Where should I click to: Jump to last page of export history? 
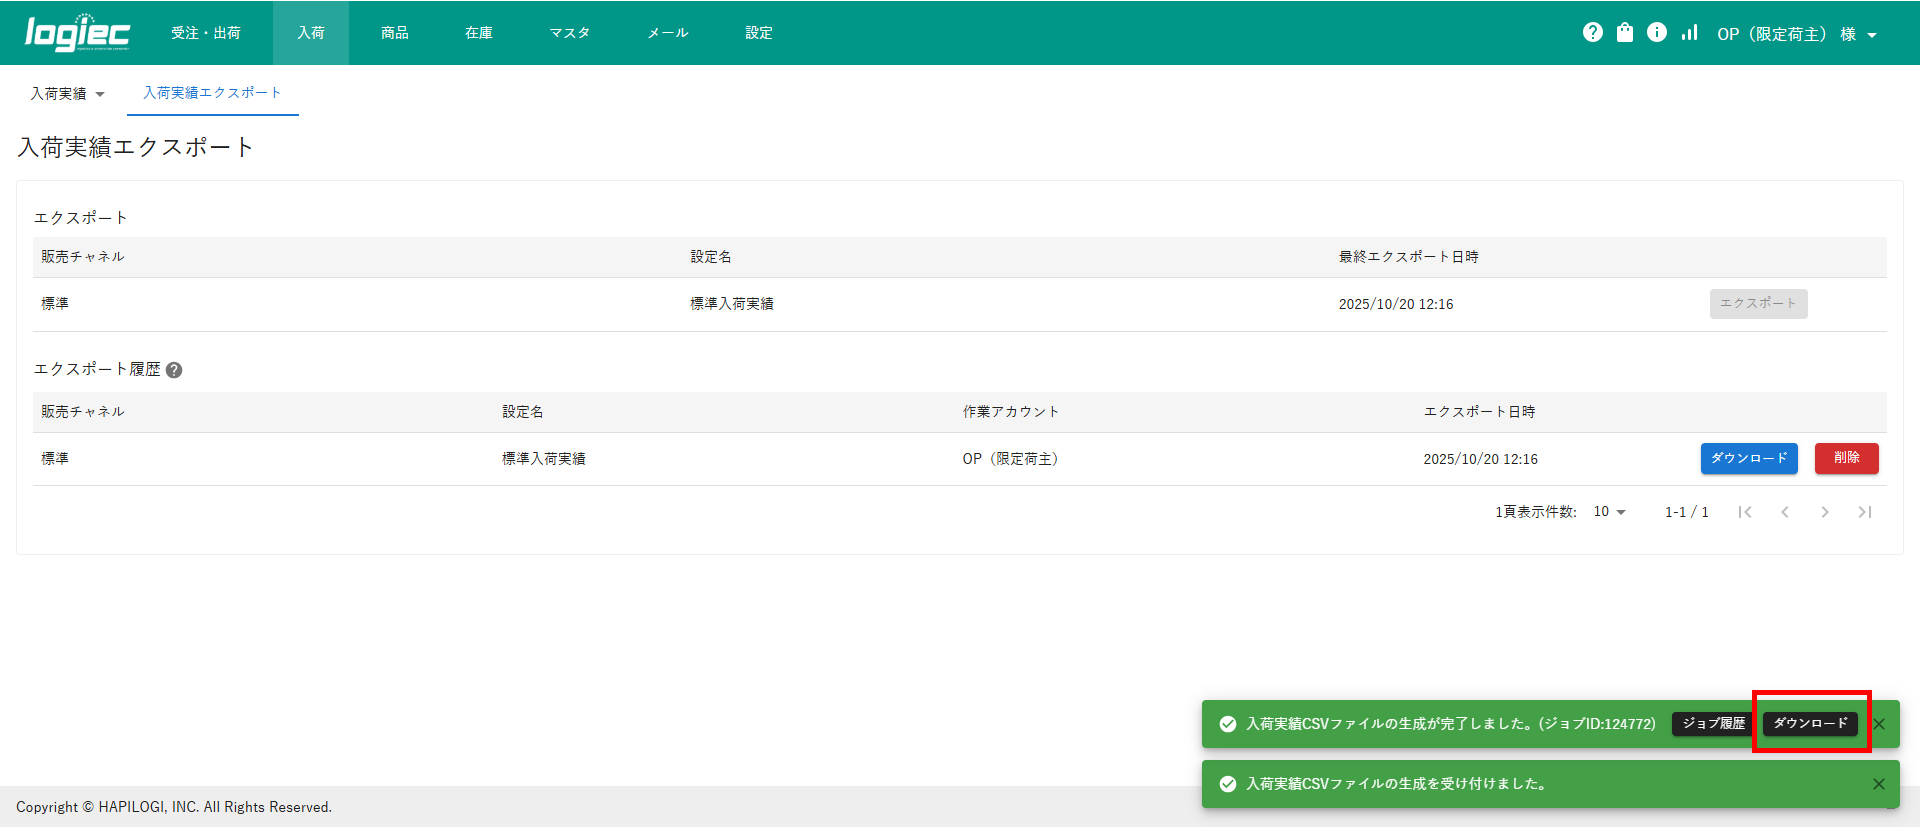1865,512
